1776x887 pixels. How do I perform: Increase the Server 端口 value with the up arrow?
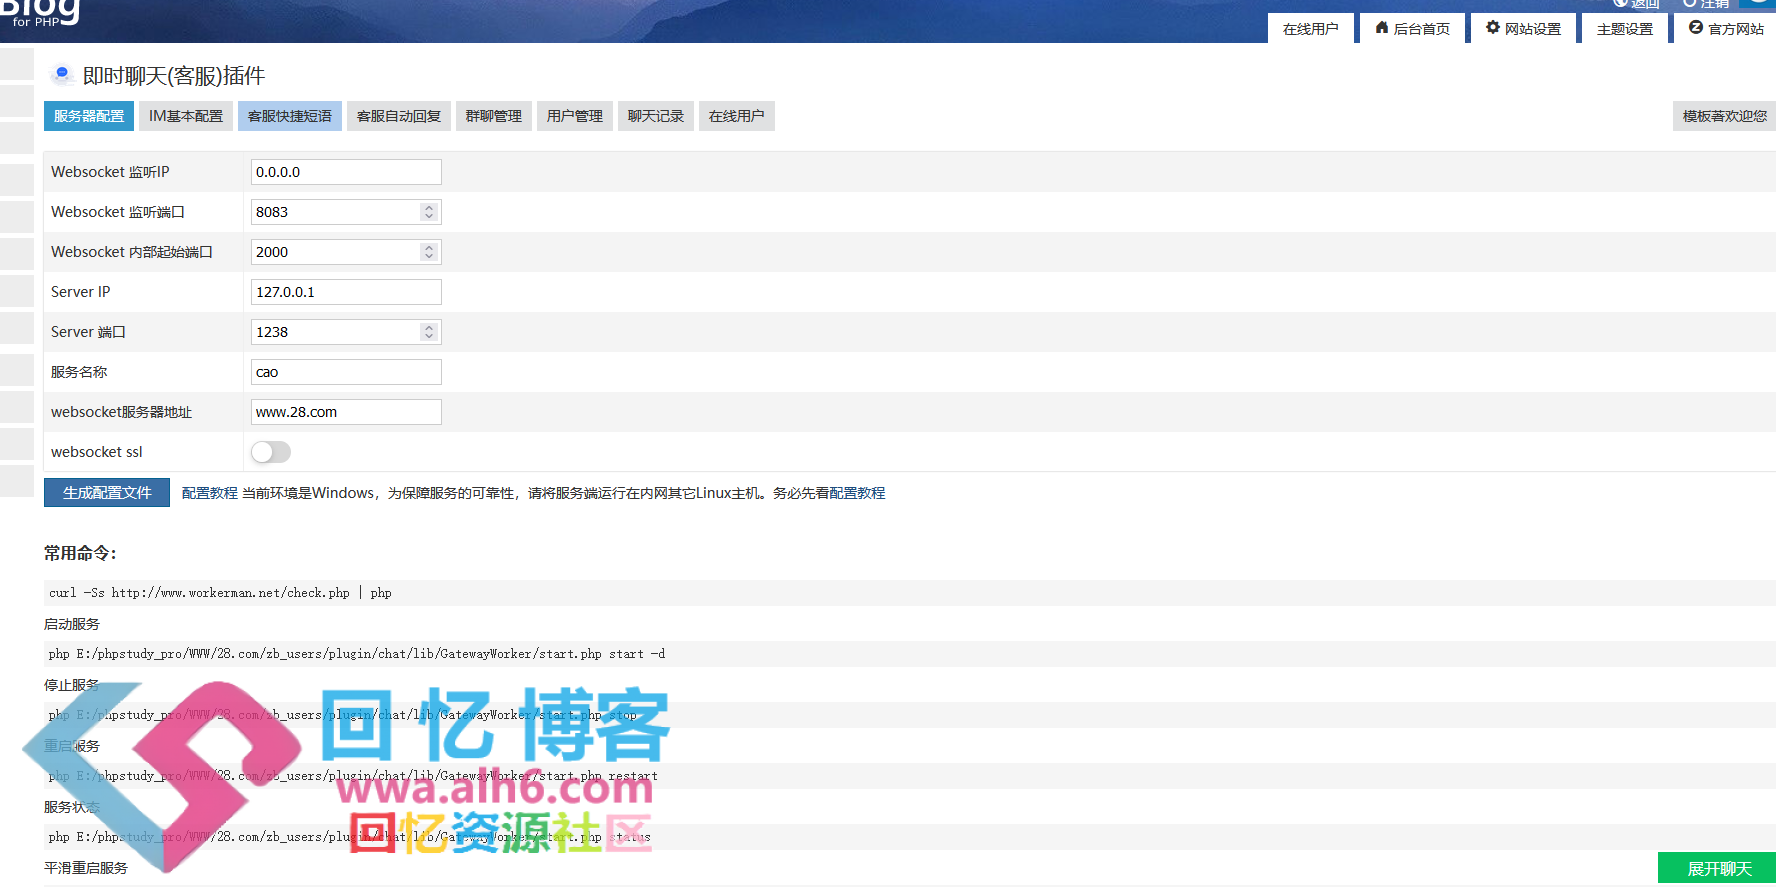coord(429,328)
